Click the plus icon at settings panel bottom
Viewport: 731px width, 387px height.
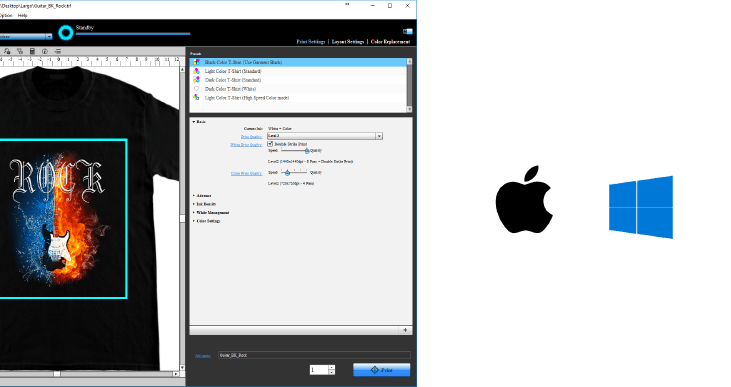(405, 330)
